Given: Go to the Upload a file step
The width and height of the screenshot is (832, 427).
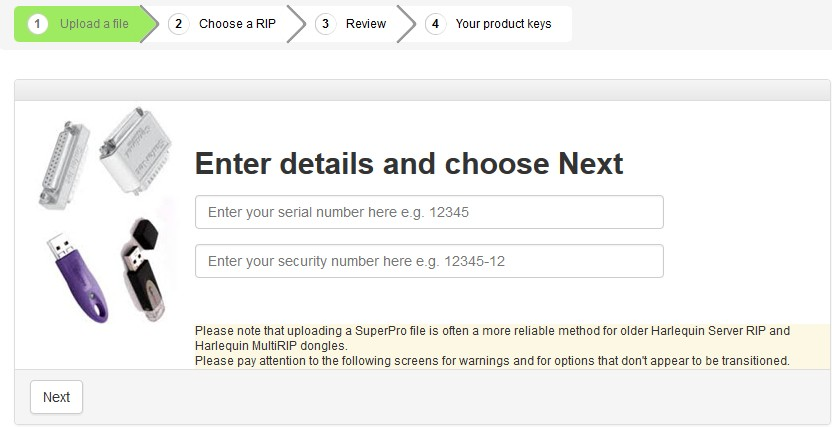Looking at the screenshot, I should pyautogui.click(x=94, y=24).
